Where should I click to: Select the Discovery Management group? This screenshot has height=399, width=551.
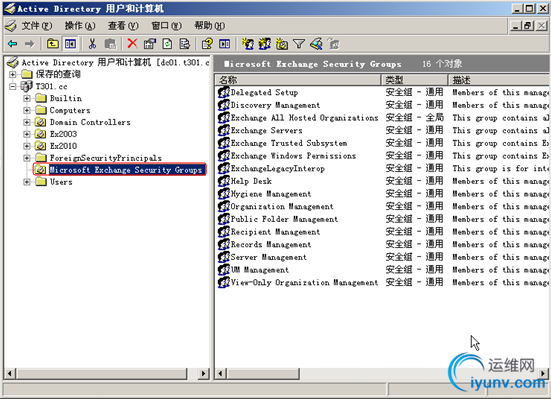click(275, 105)
